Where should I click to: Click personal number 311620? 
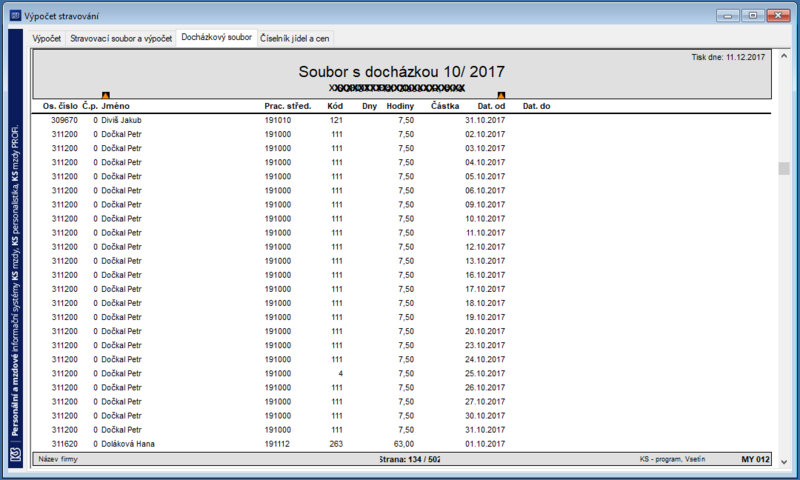pos(64,444)
